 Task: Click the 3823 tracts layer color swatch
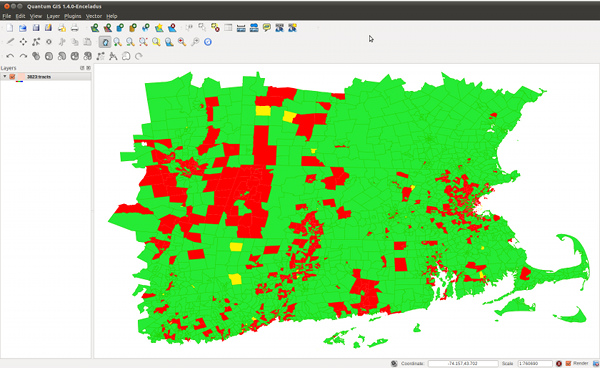pos(21,77)
